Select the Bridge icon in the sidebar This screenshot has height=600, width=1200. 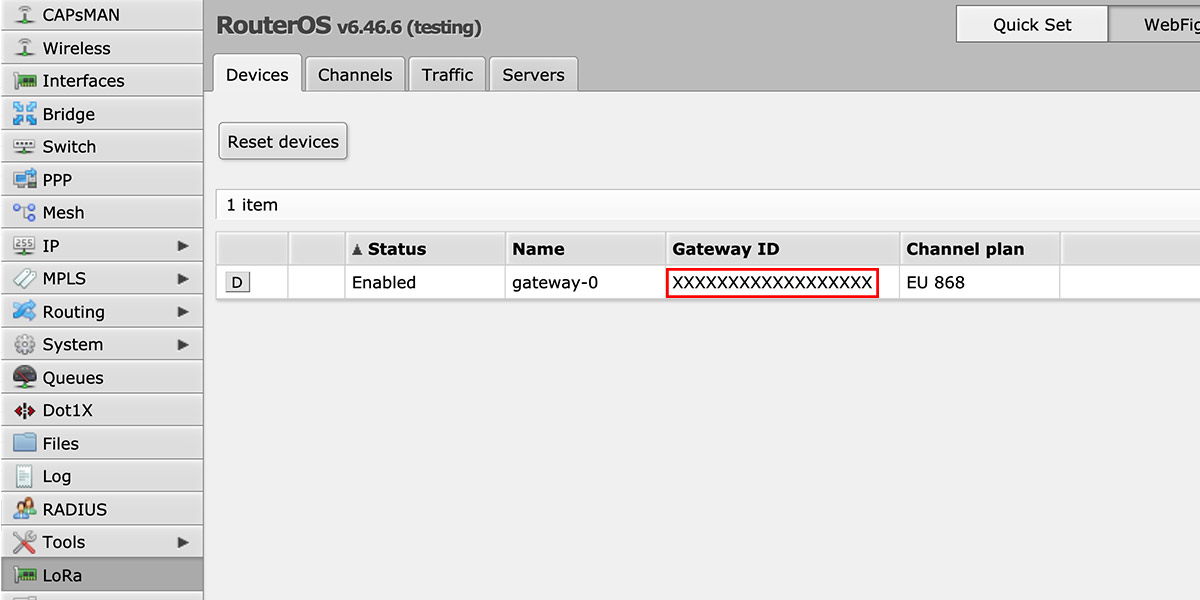click(x=25, y=114)
